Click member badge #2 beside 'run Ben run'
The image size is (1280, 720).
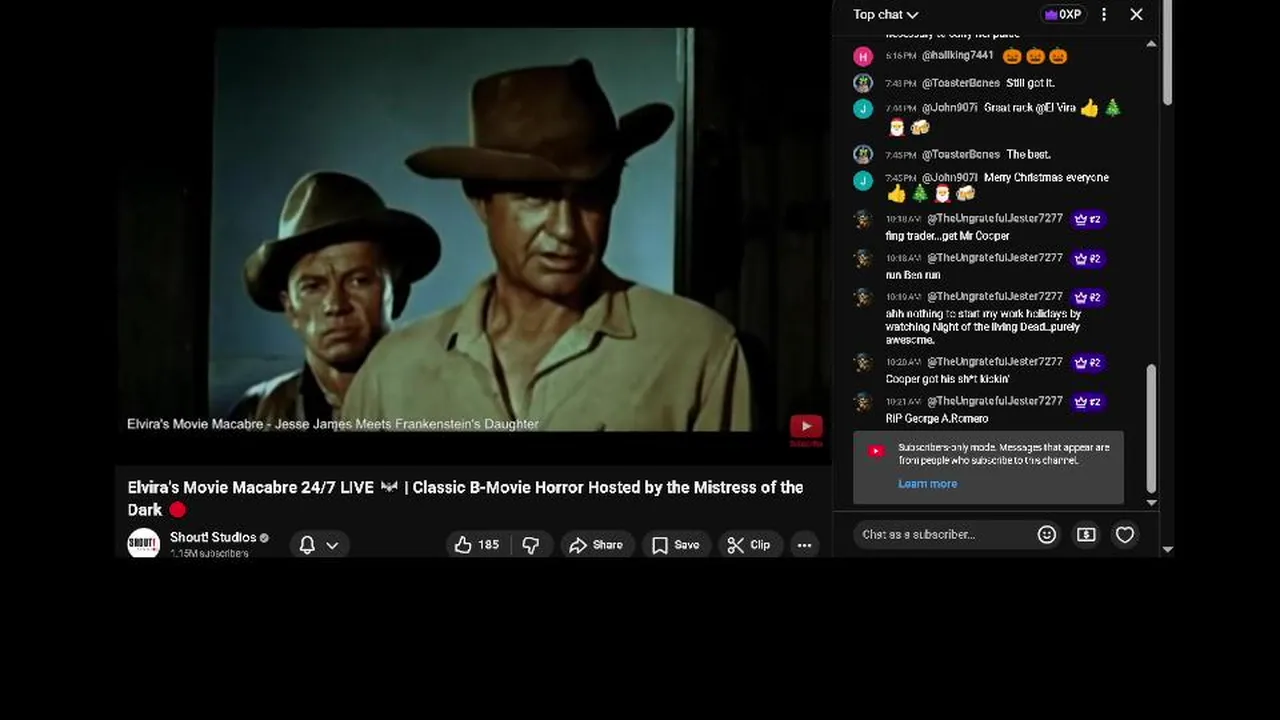point(1087,258)
